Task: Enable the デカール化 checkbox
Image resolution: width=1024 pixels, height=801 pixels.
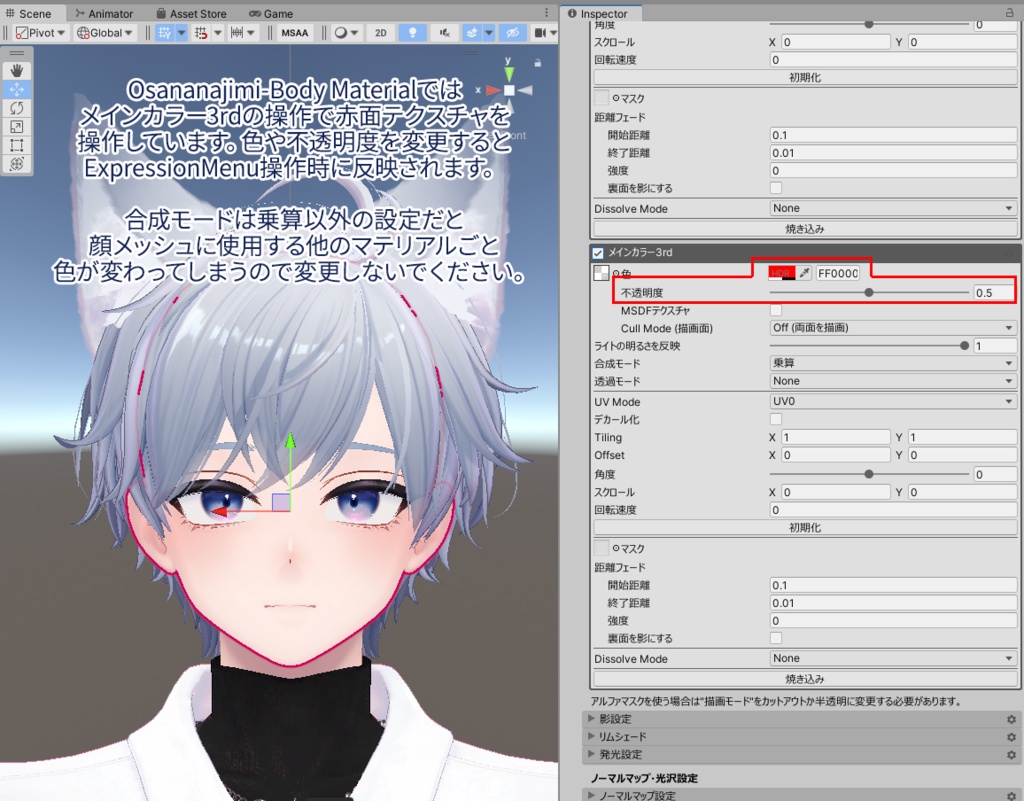Action: [x=776, y=419]
